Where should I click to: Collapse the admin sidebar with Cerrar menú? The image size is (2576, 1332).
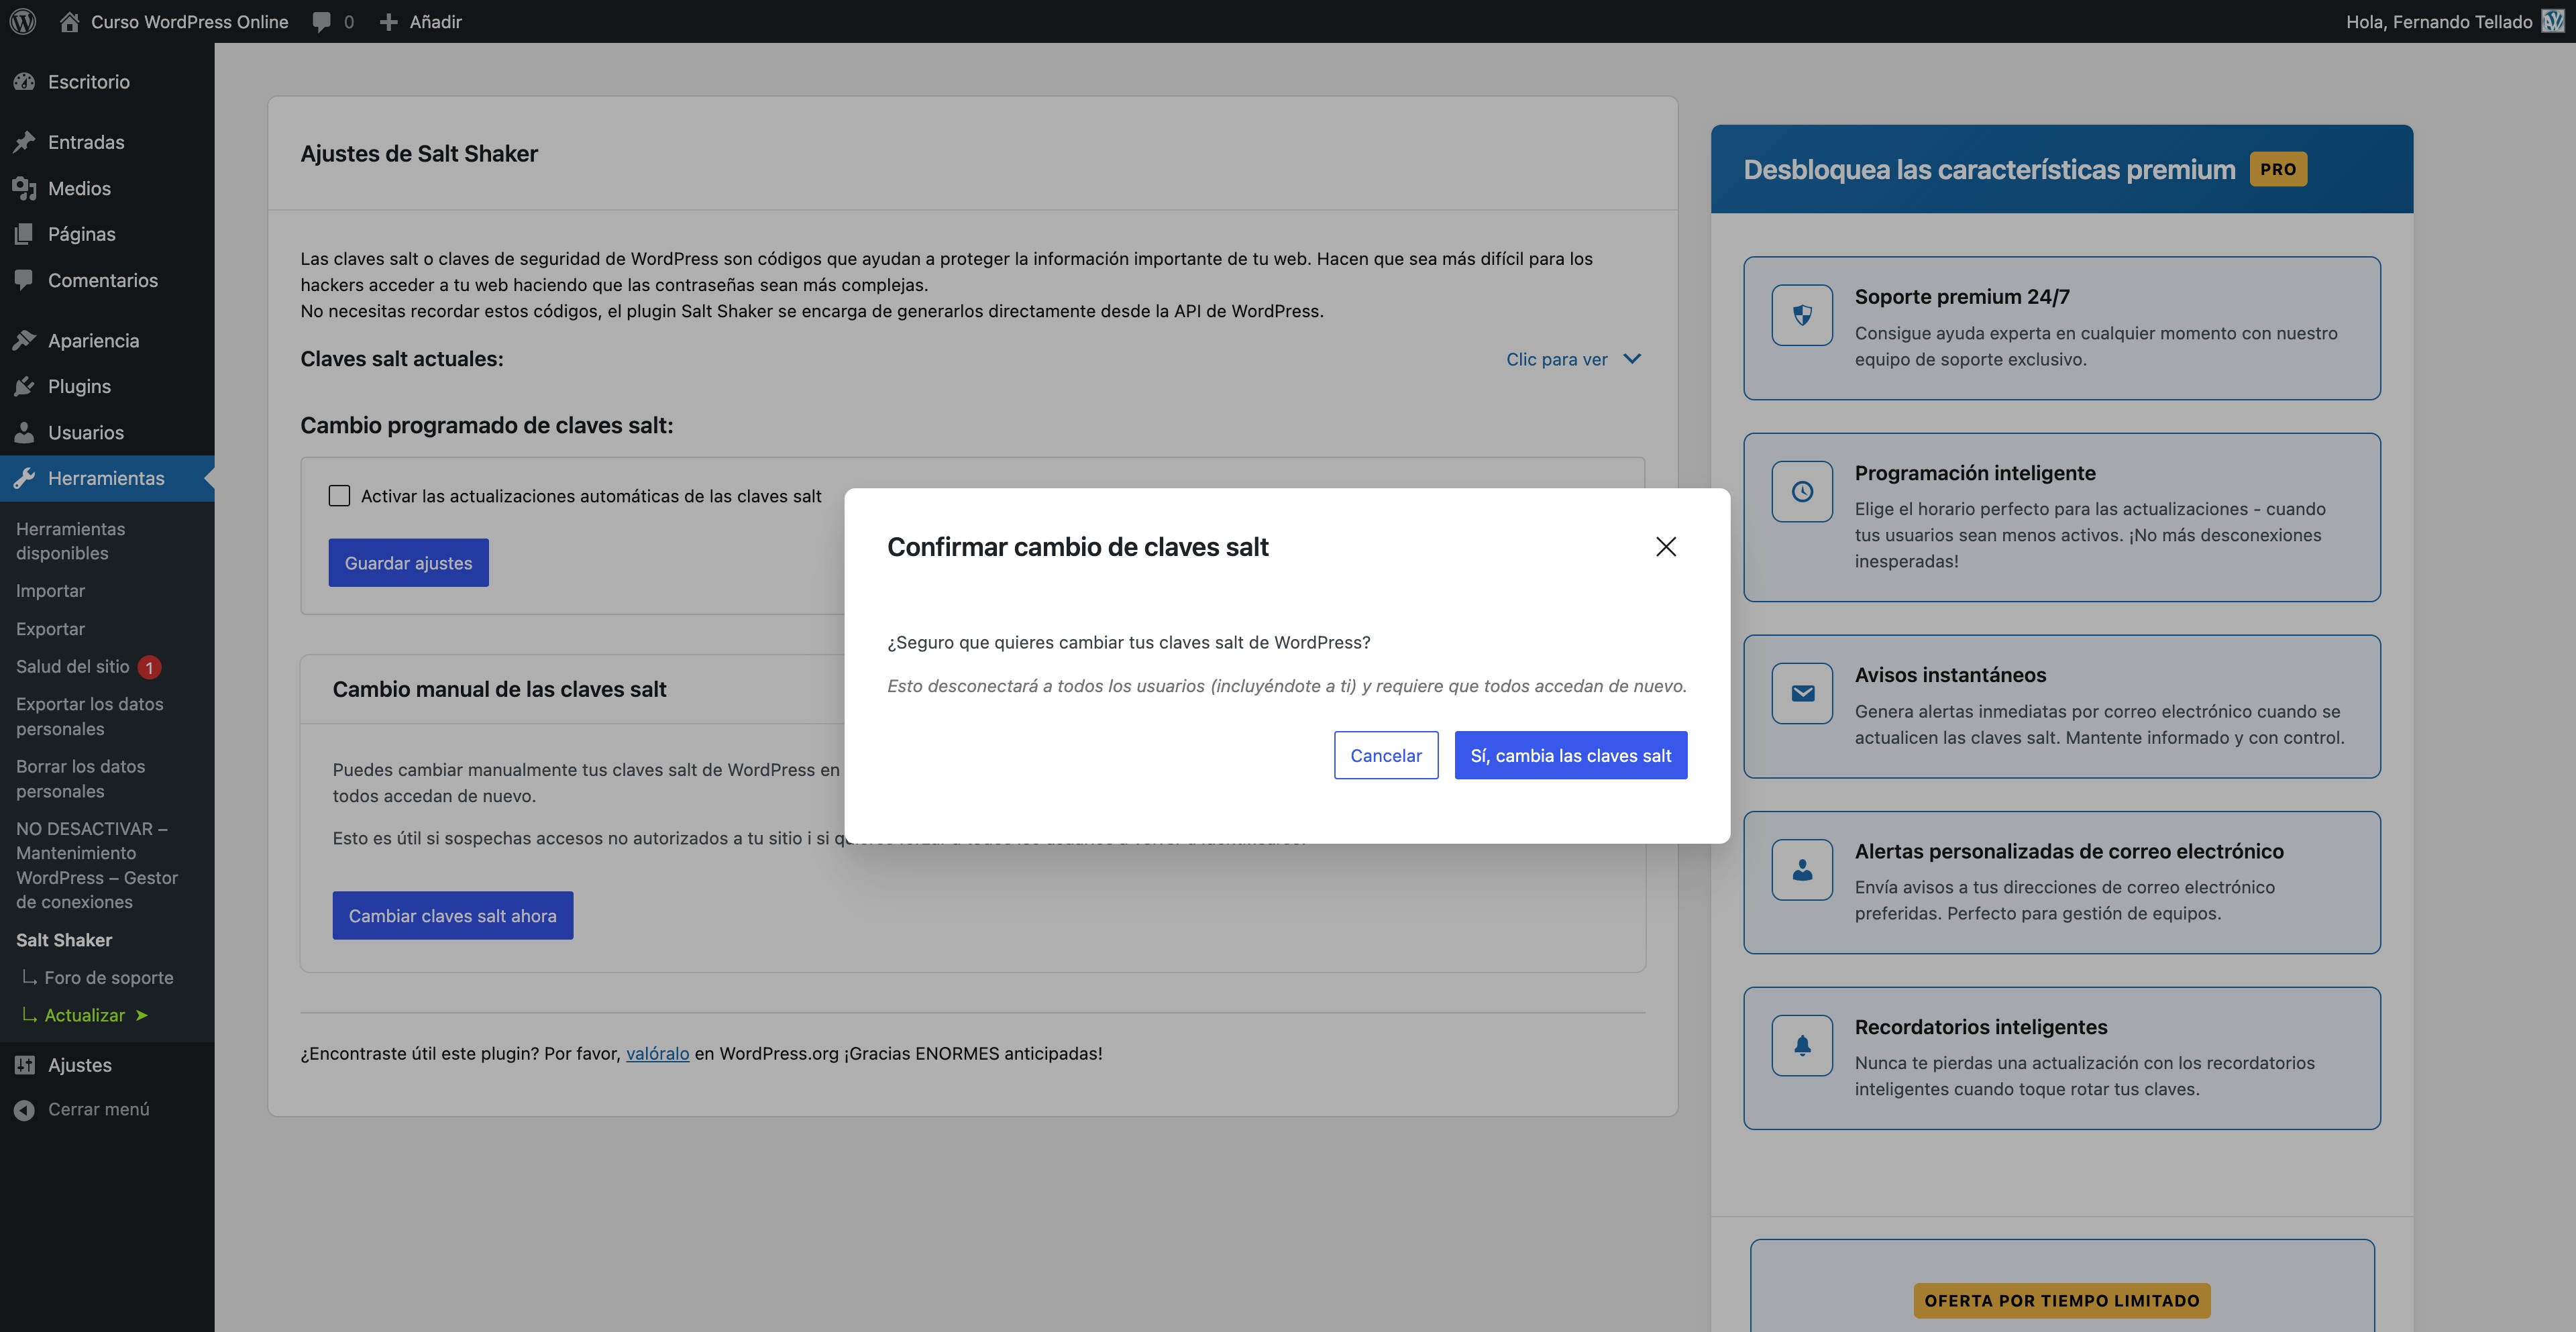click(x=98, y=1109)
